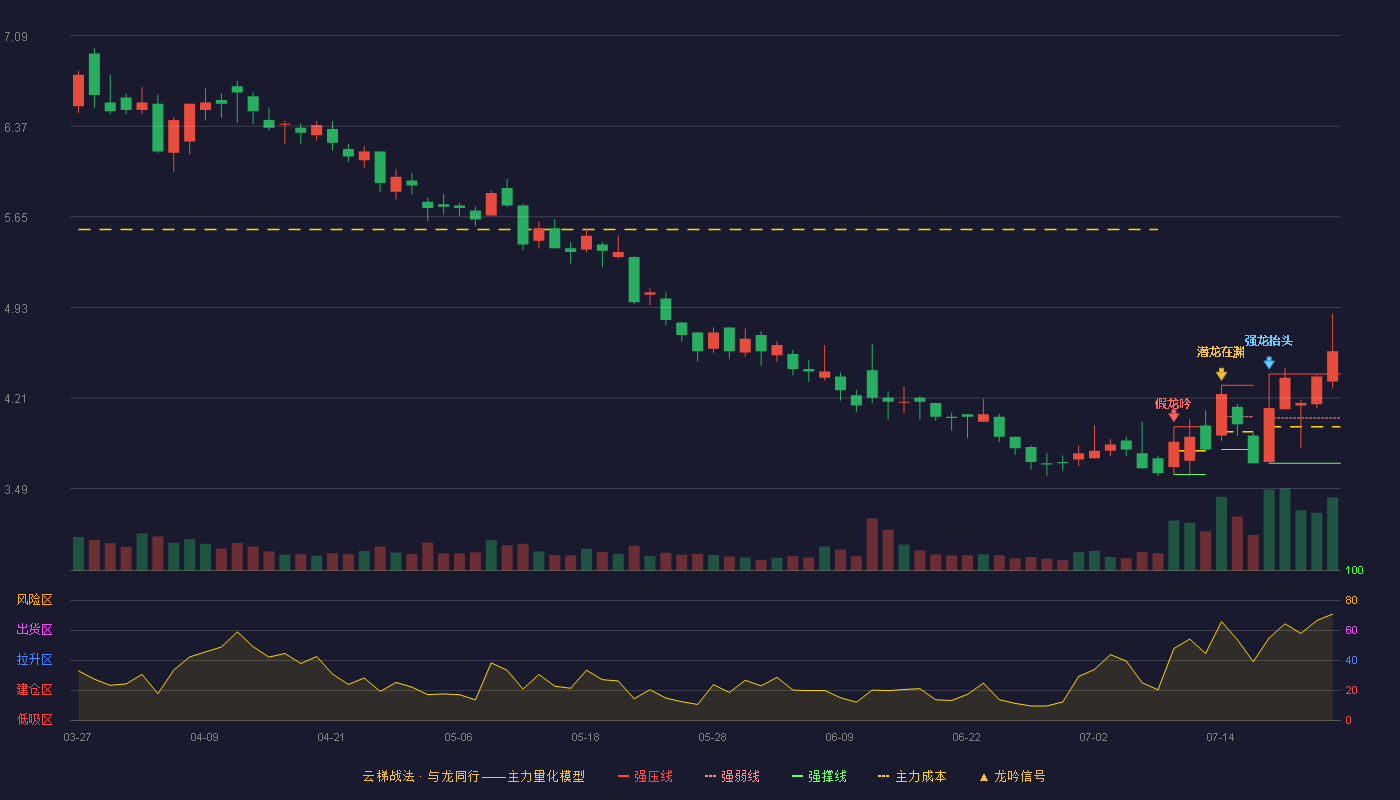Click the blue arrow marker below 强龙抬头
The height and width of the screenshot is (800, 1400).
tap(1269, 363)
